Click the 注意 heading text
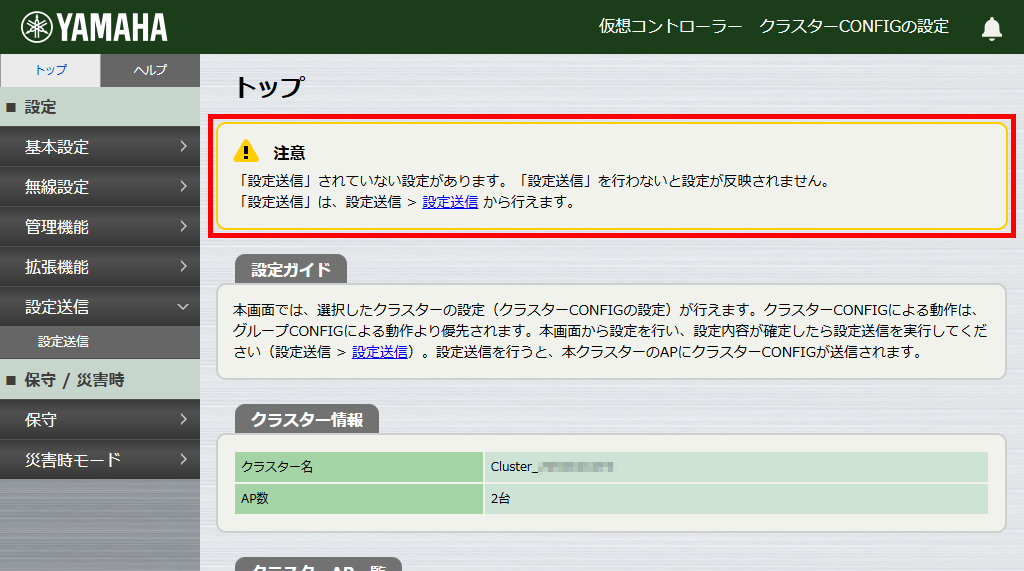 click(x=289, y=153)
